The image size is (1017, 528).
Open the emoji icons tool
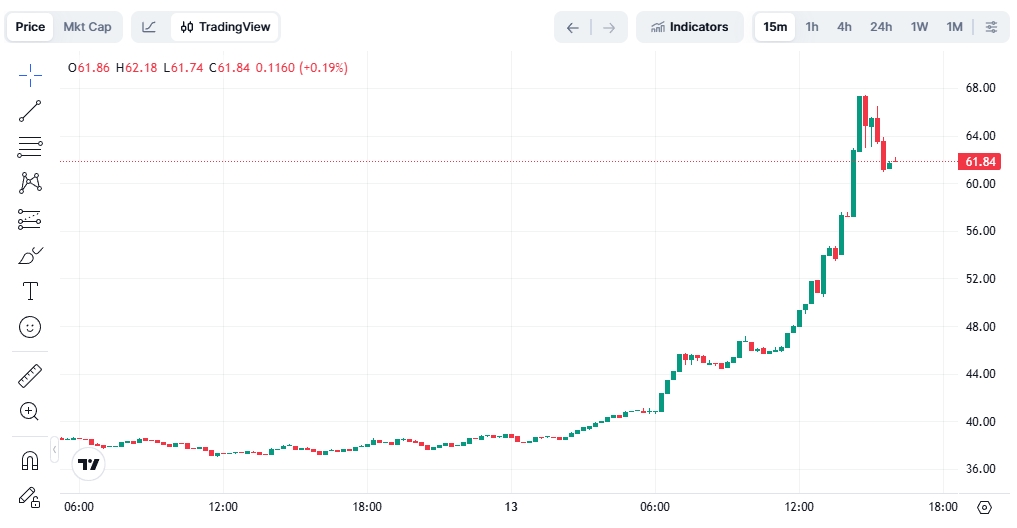point(30,327)
